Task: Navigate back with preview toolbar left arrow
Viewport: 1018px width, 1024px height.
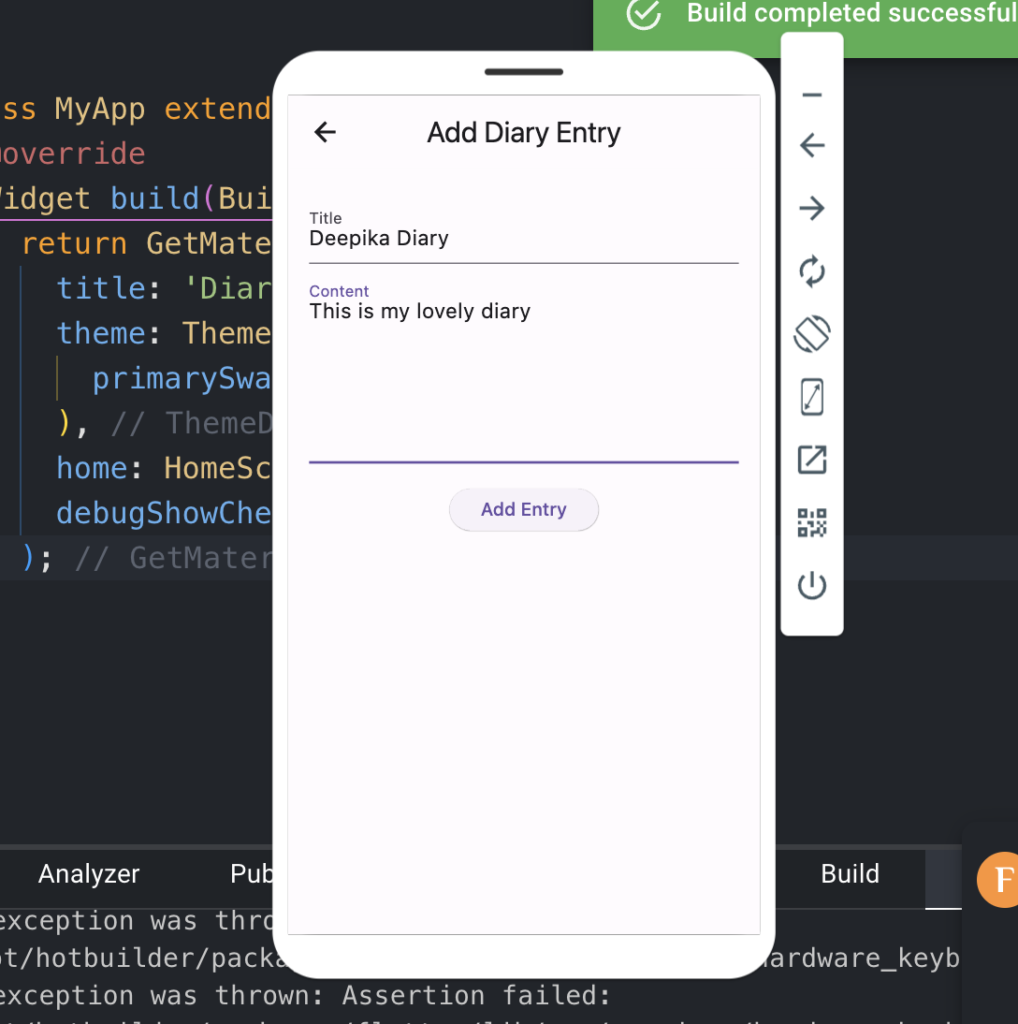Action: coord(812,145)
